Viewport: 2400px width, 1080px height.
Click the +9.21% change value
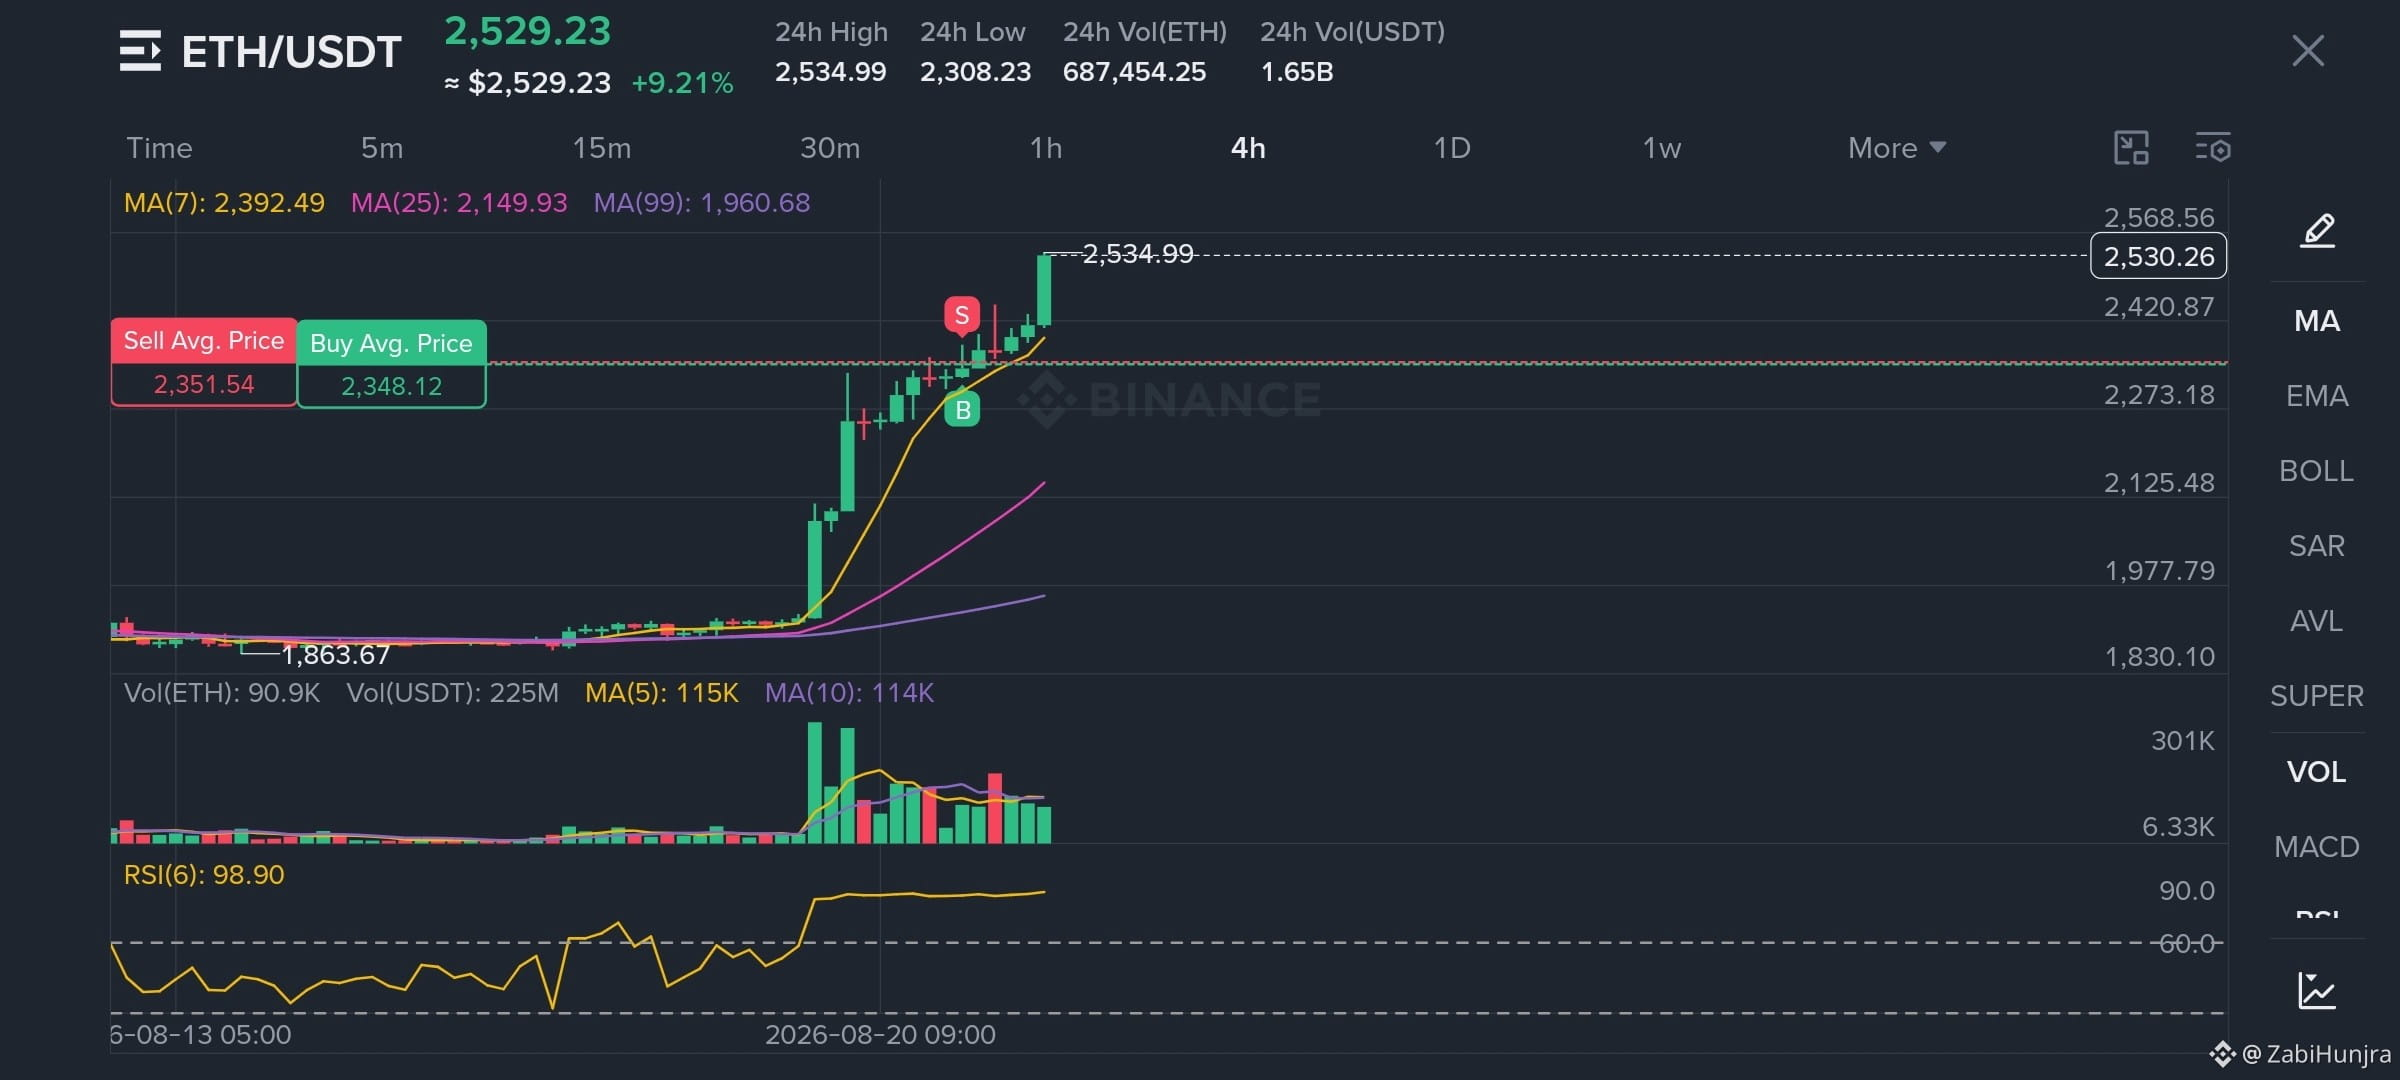(x=683, y=83)
